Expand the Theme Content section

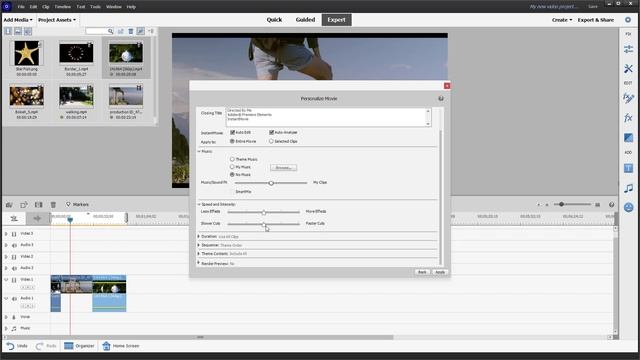tap(199, 253)
